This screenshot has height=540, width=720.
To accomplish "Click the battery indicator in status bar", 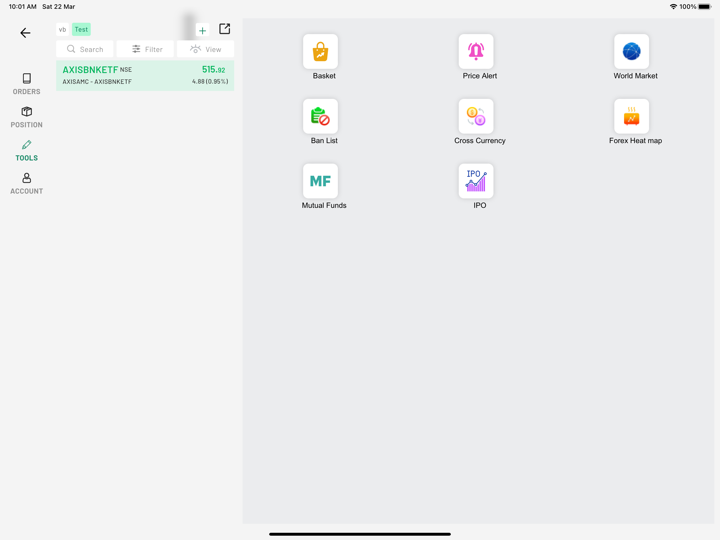I will point(705,6).
